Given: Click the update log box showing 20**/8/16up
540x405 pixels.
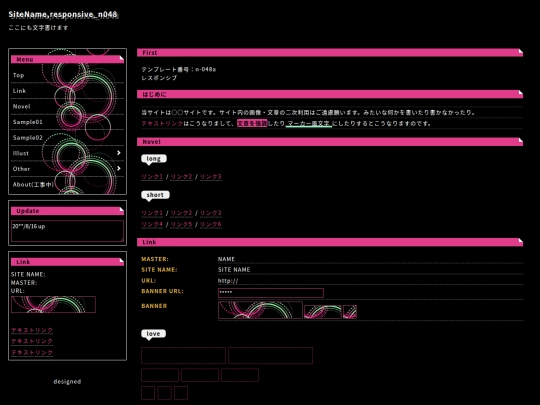Looking at the screenshot, I should click(67, 231).
